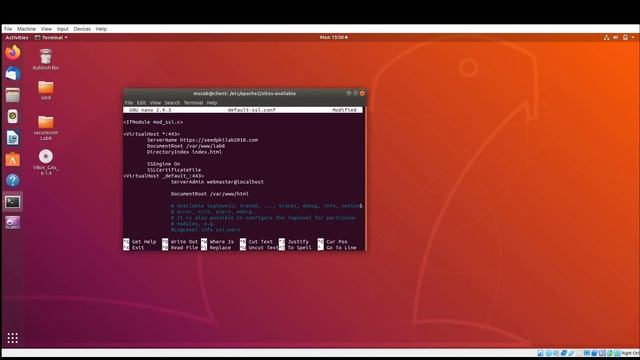Open VirtualBox File menu
The width and height of the screenshot is (640, 360).
coord(8,29)
